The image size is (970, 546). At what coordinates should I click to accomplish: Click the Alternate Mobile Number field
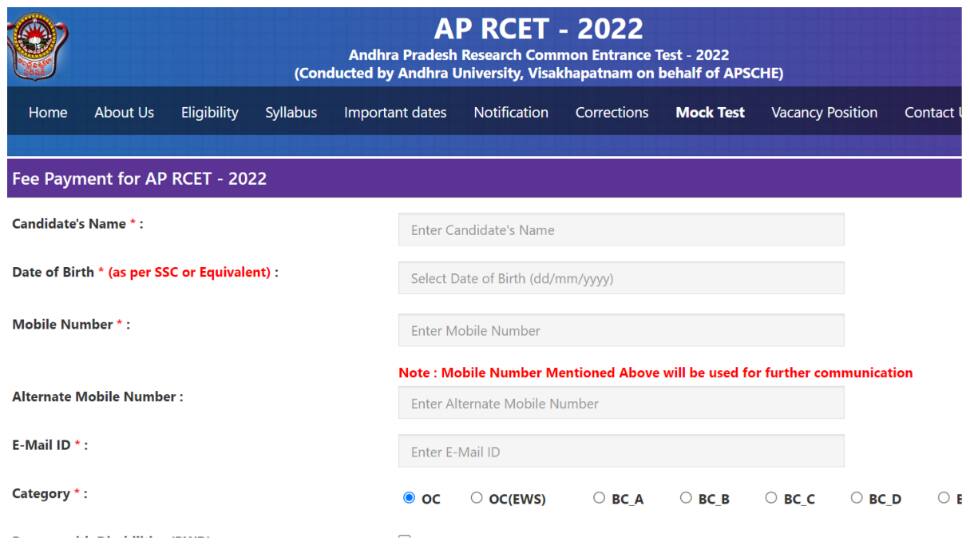tap(621, 403)
